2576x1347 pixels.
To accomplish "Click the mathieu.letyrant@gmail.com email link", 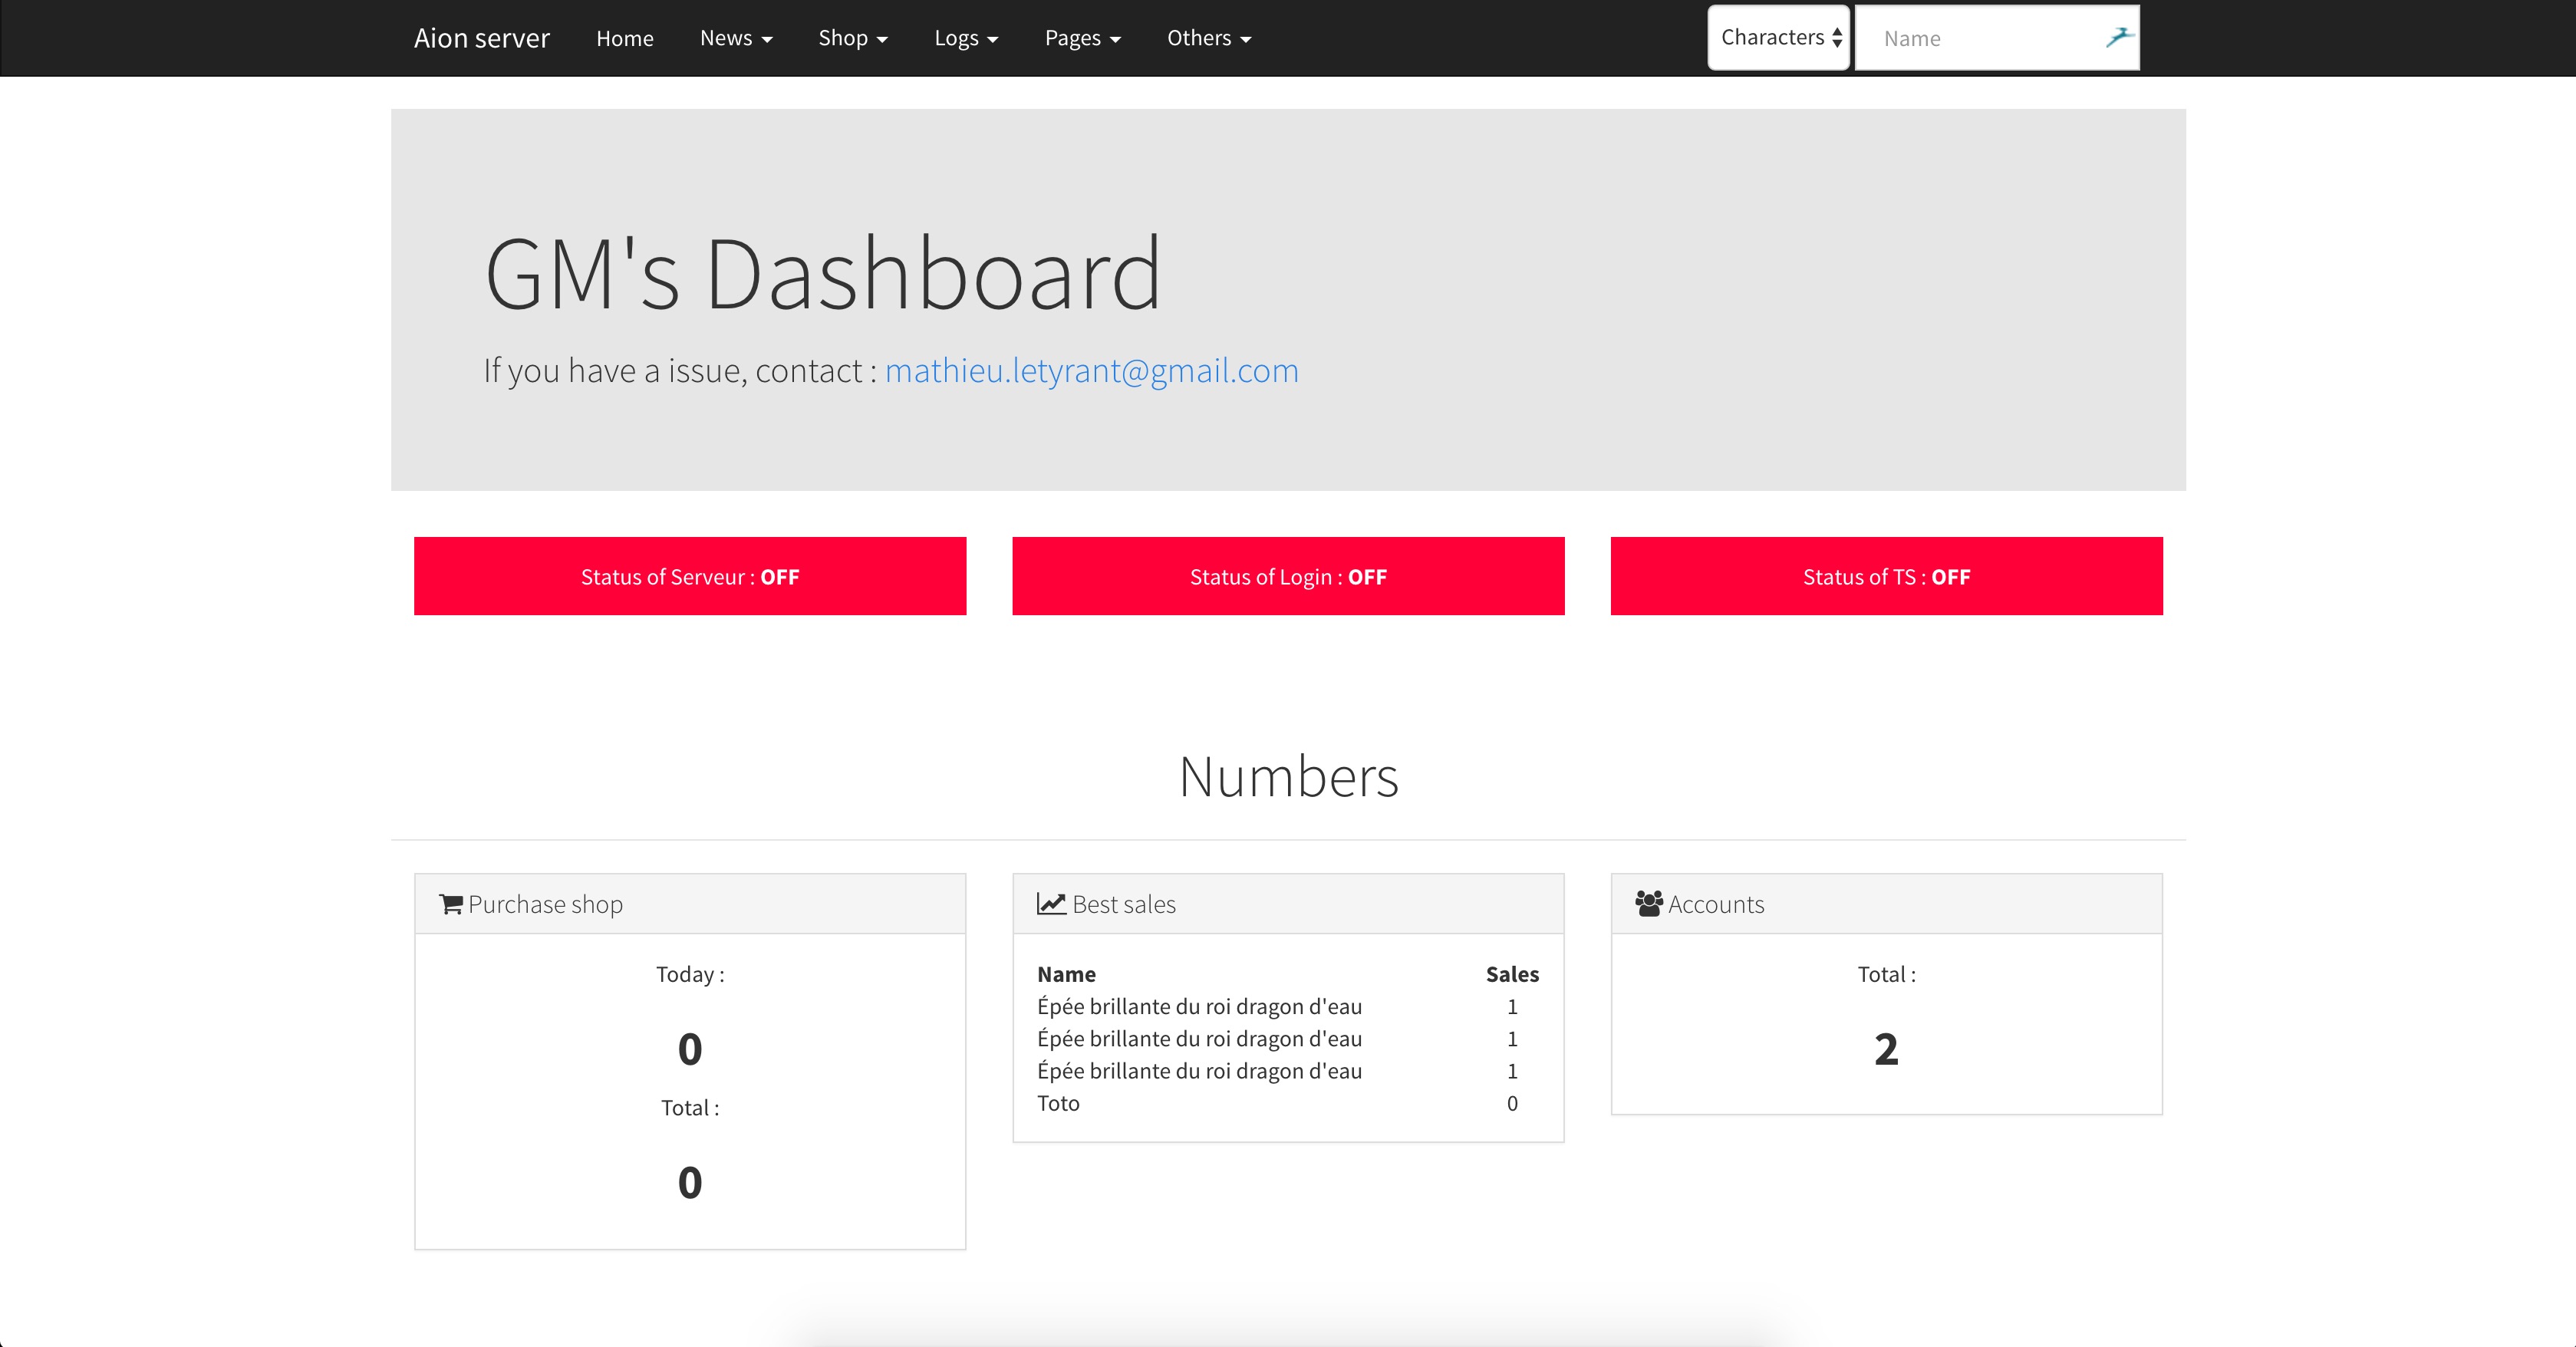I will 1091,371.
